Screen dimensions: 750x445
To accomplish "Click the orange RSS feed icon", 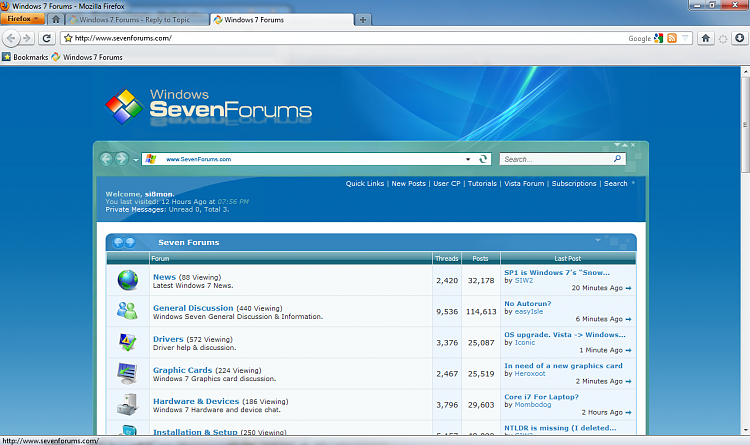I will pos(672,38).
